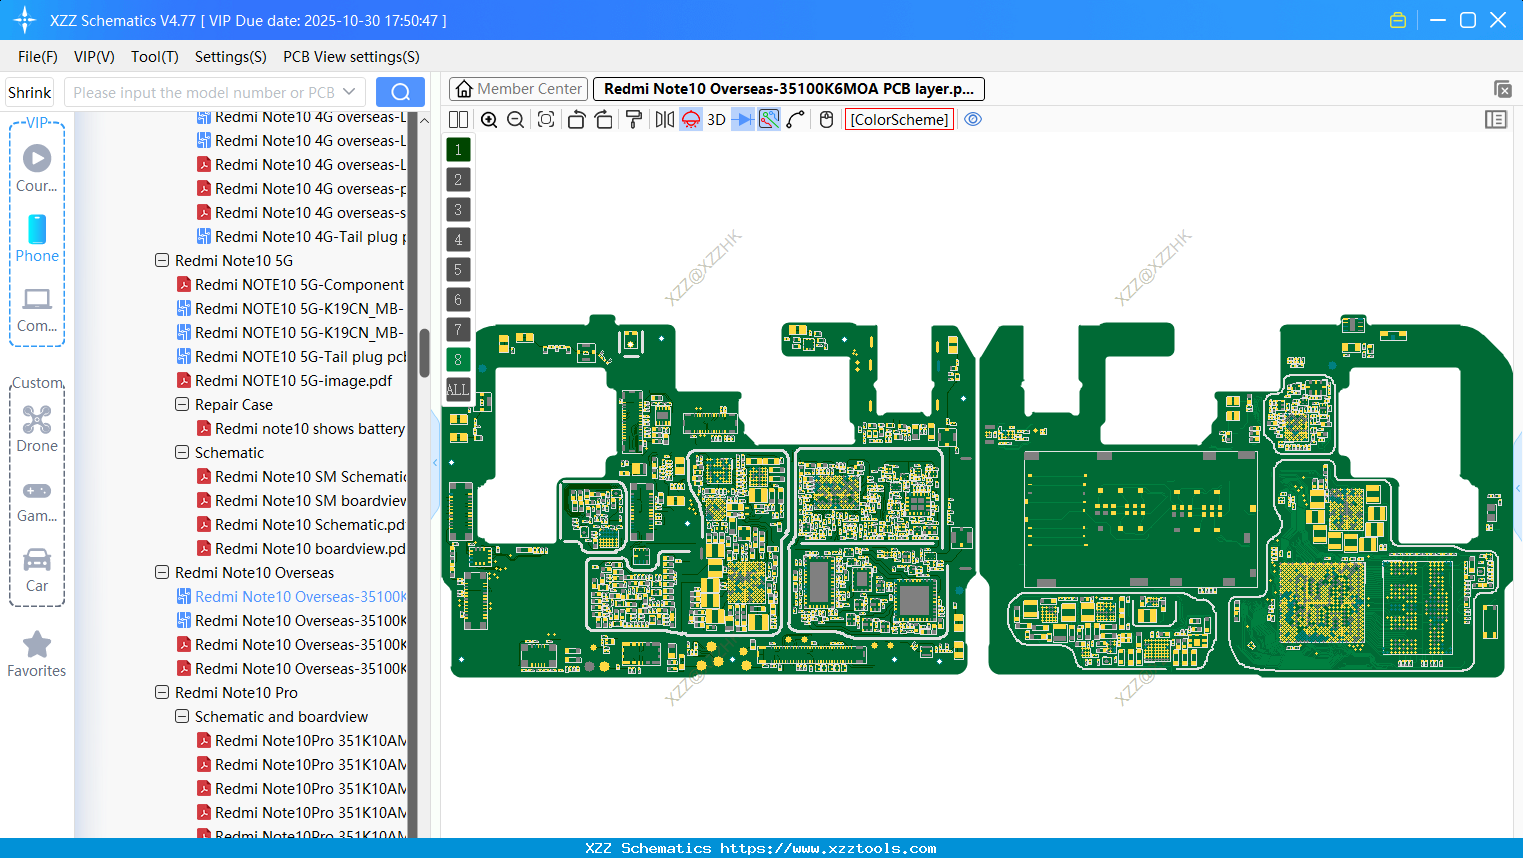
Task: Select PCB layer 8 swatch
Action: point(457,359)
